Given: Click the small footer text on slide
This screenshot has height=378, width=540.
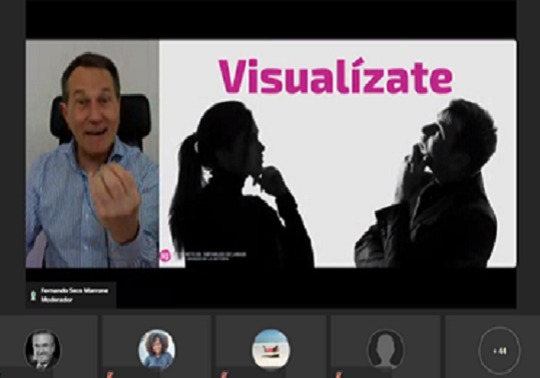Looking at the screenshot, I should pyautogui.click(x=210, y=256).
